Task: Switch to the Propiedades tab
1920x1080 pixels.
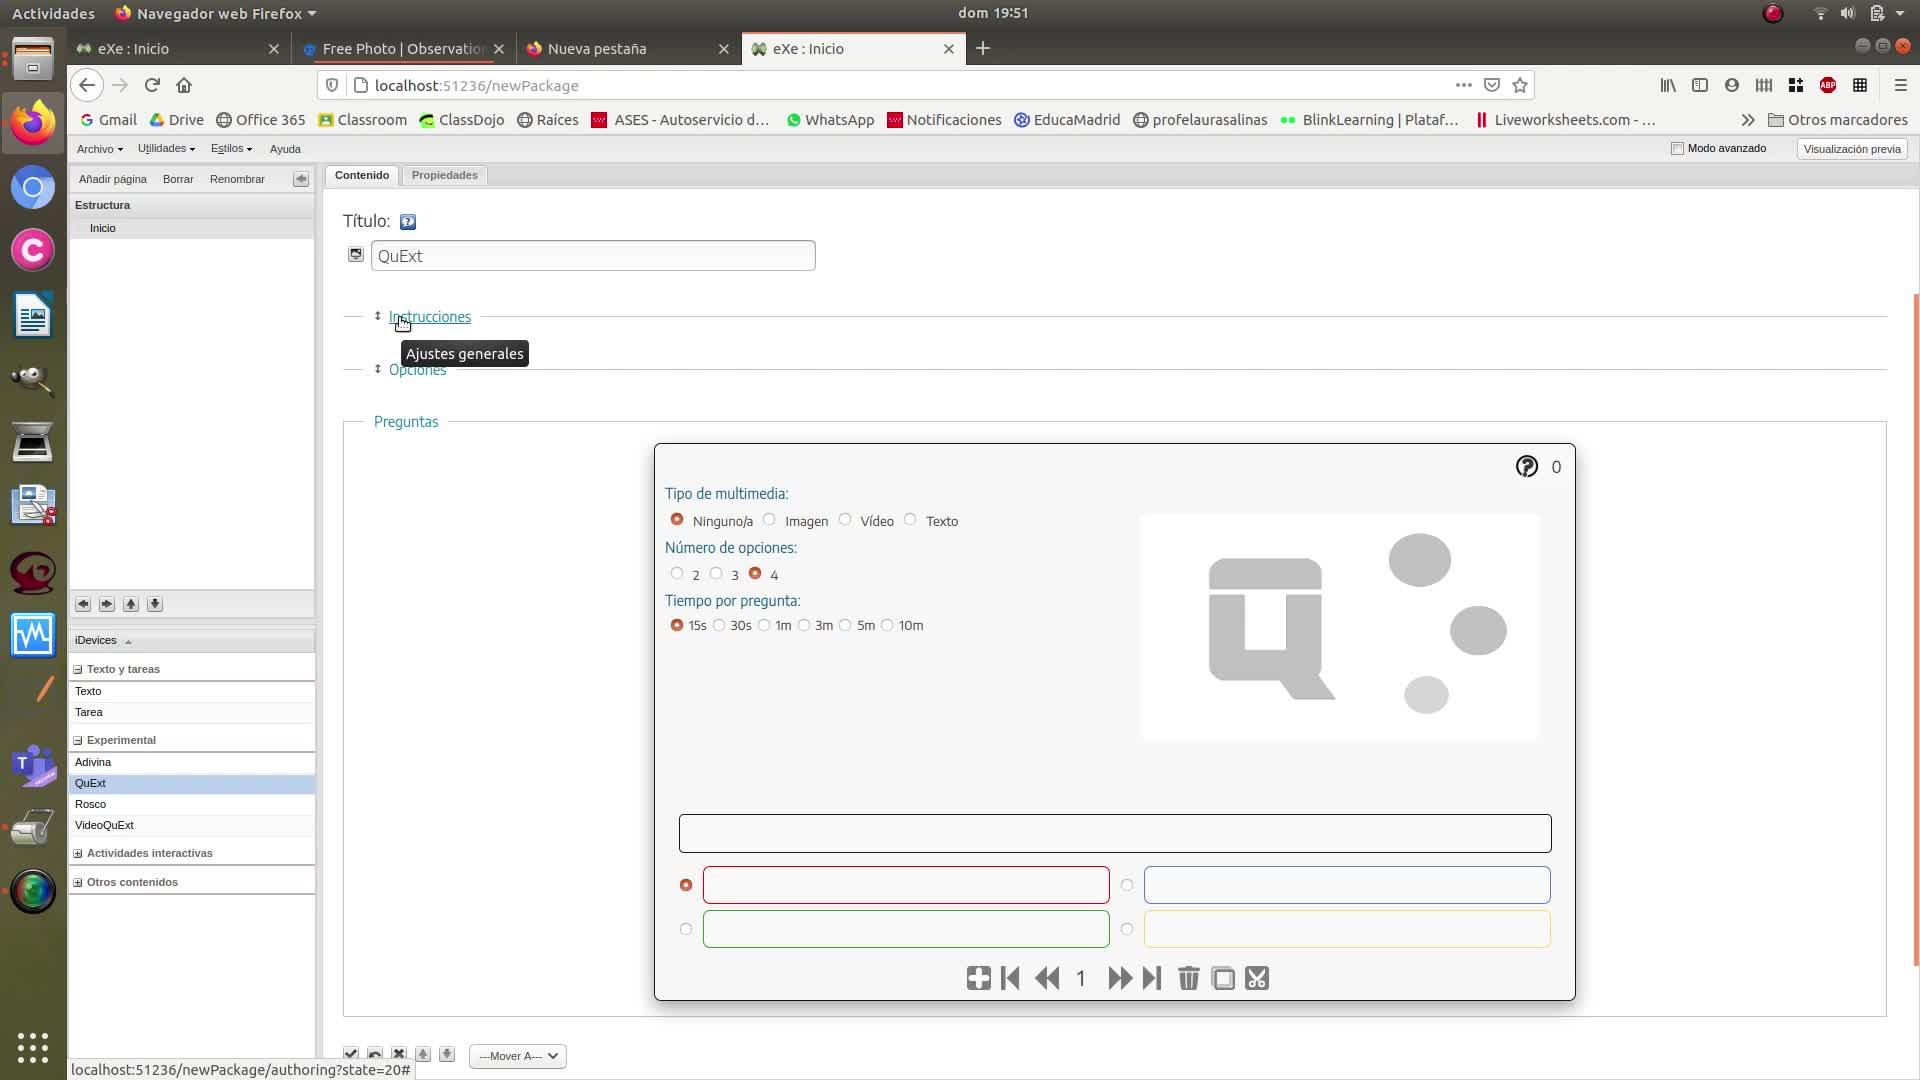Action: tap(444, 175)
